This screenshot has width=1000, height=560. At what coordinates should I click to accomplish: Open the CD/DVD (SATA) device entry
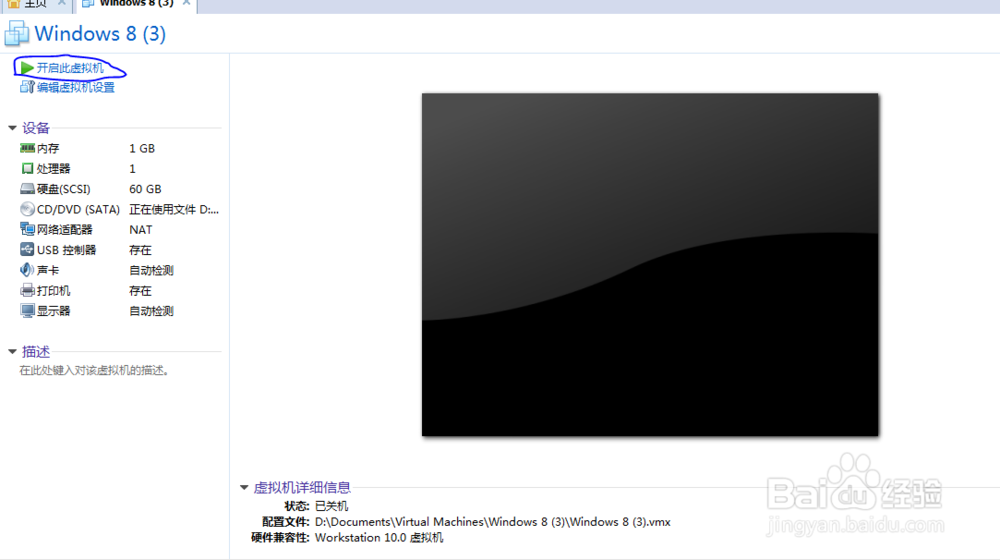click(x=78, y=209)
